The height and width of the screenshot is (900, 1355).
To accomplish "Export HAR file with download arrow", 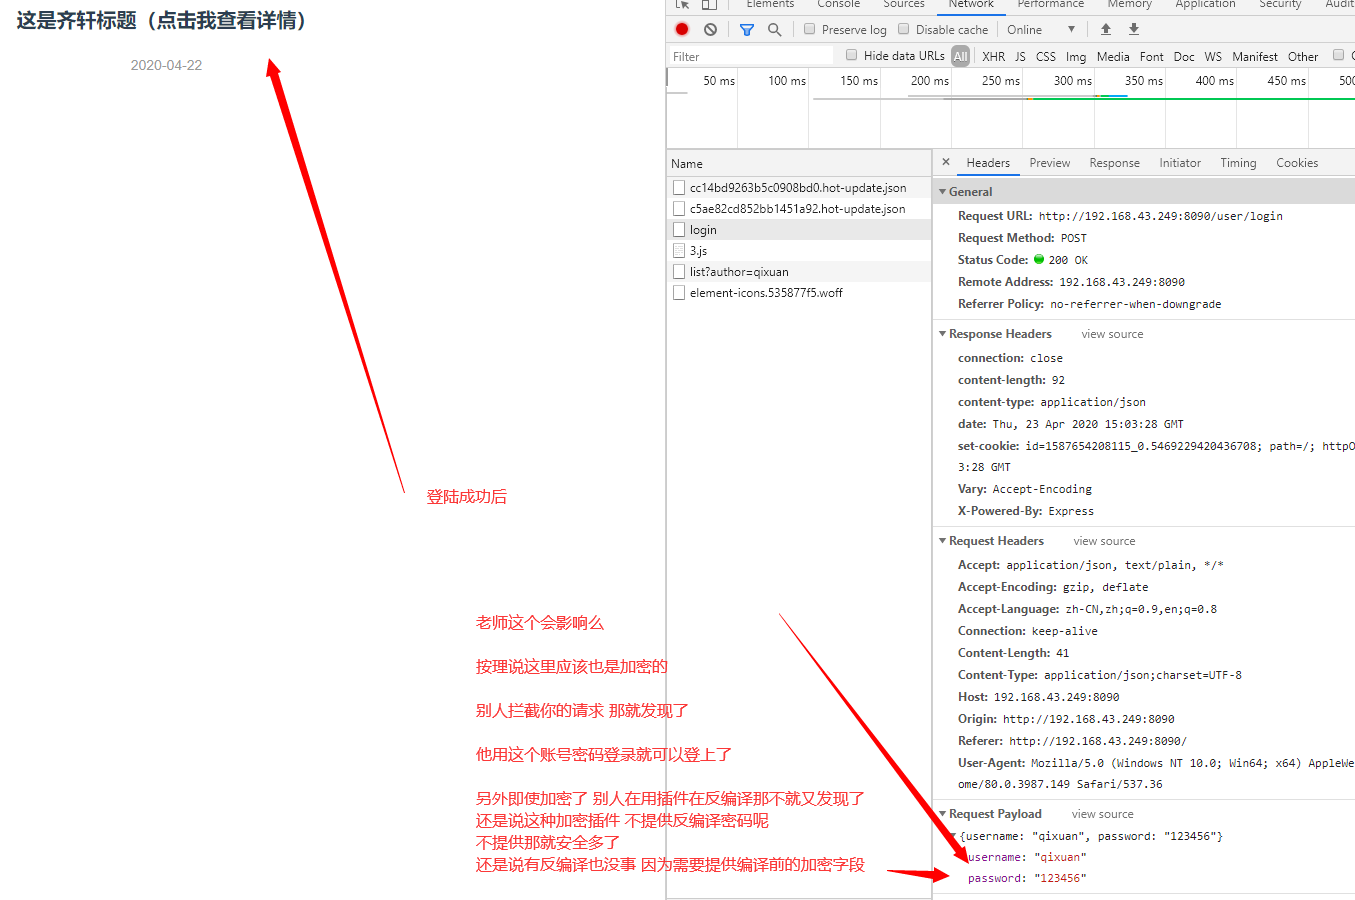I will (1133, 30).
